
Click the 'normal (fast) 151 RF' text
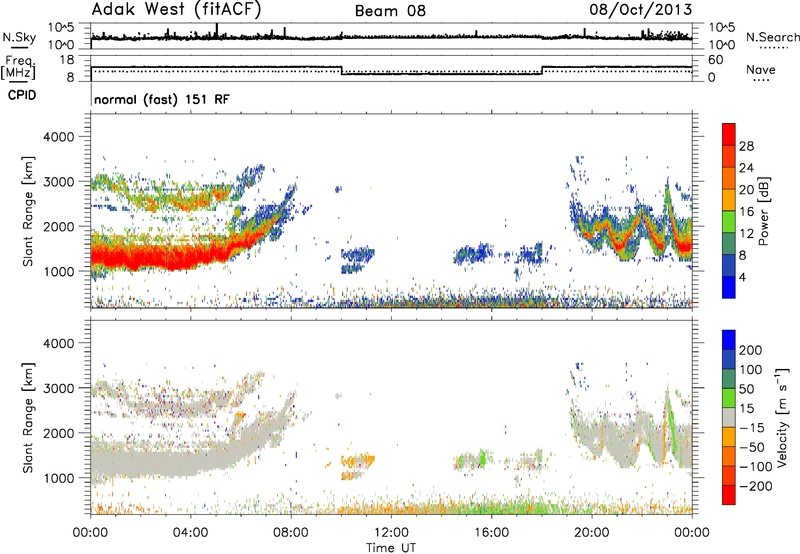click(162, 99)
